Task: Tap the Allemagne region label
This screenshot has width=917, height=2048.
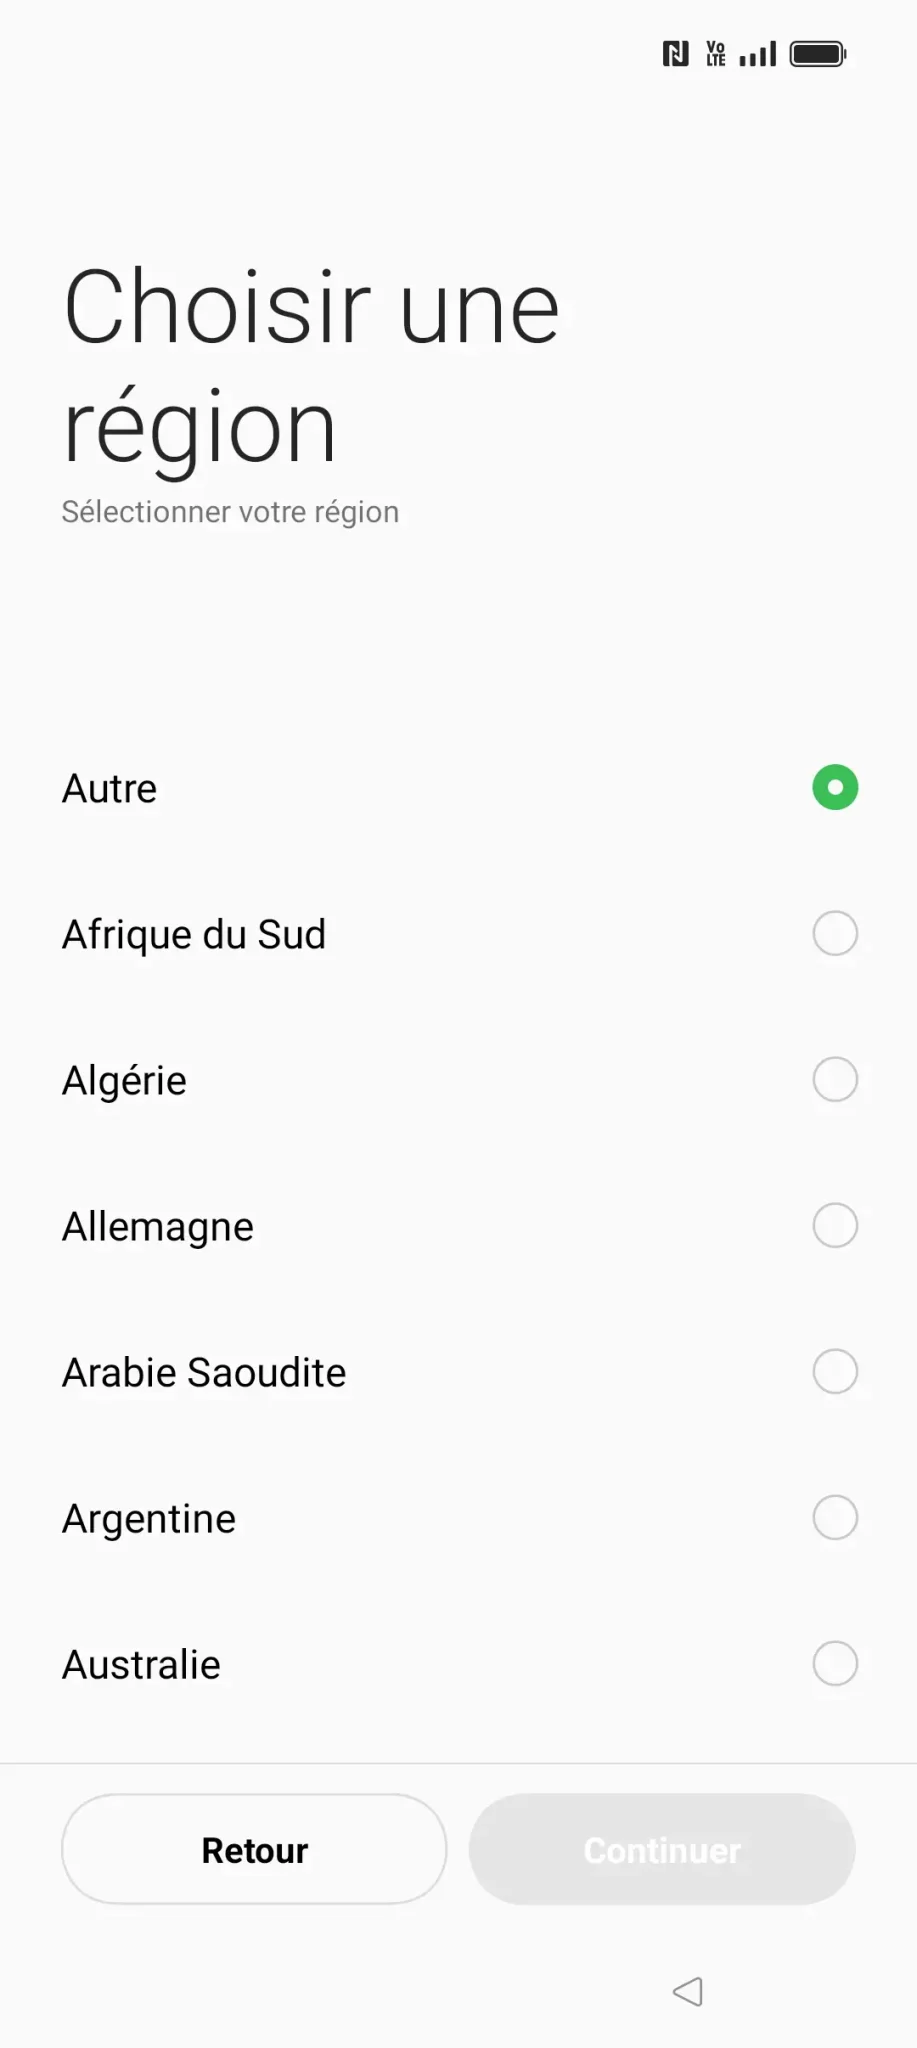Action: pos(158,1227)
